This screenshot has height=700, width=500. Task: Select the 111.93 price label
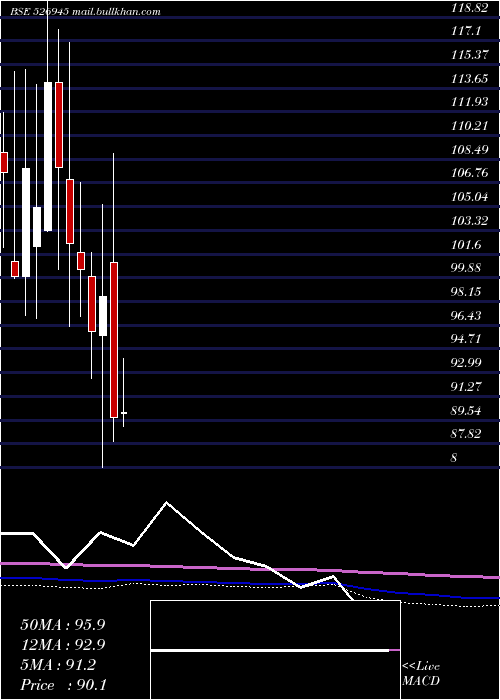pos(469,102)
